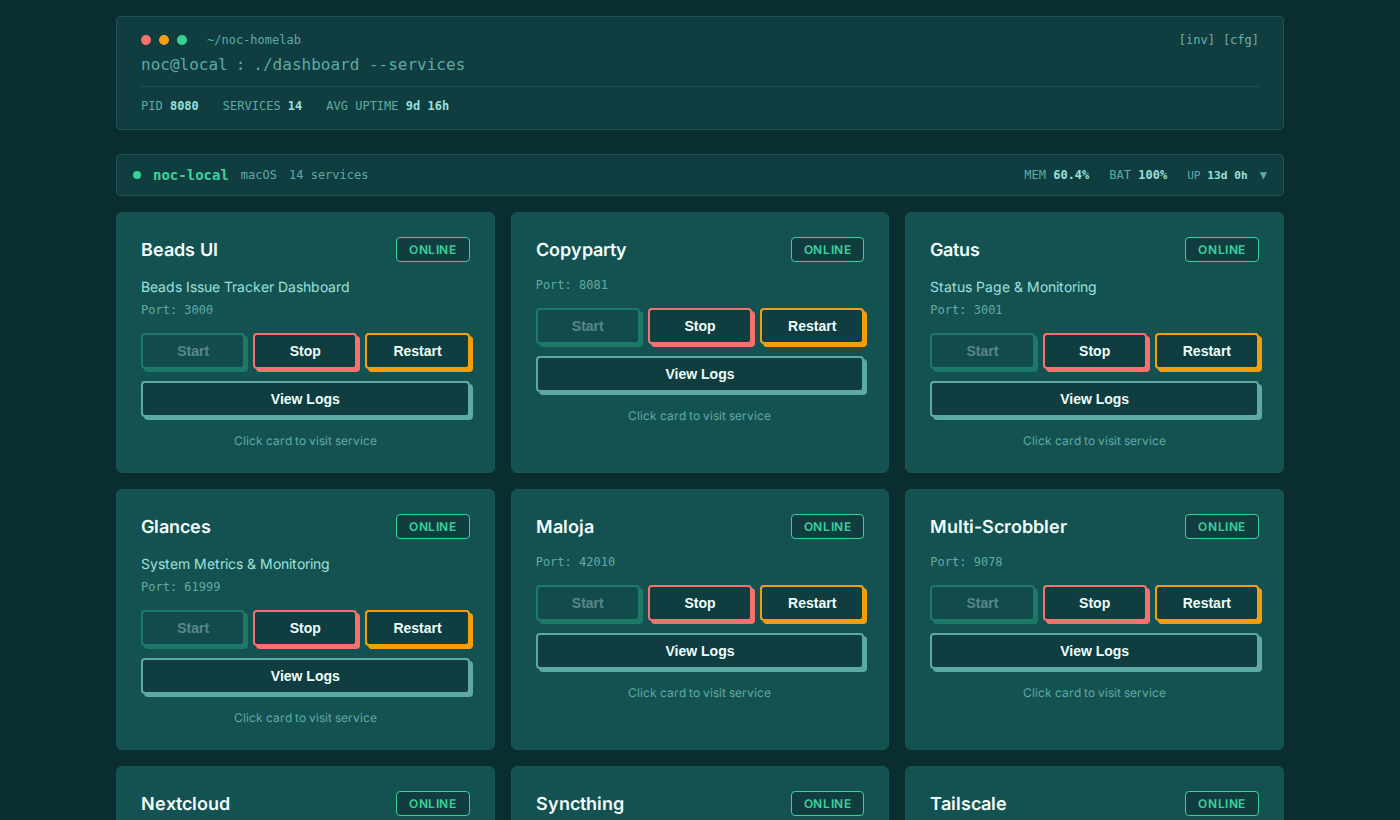This screenshot has height=820, width=1400.
Task: Click the yellow traffic light dot
Action: [163, 40]
